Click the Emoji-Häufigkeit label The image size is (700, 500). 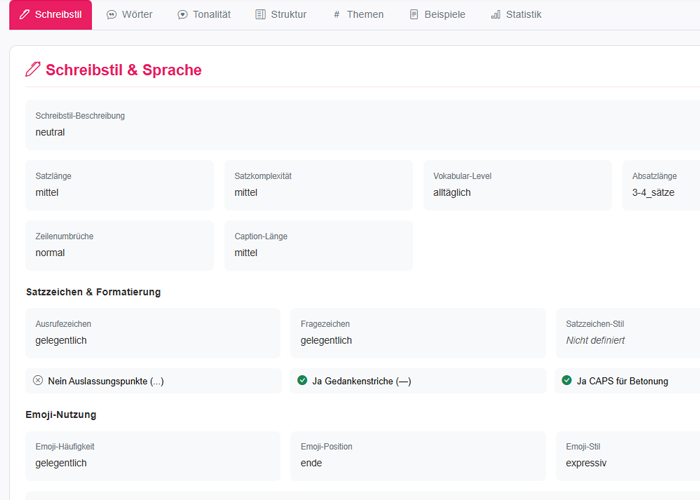tap(65, 446)
